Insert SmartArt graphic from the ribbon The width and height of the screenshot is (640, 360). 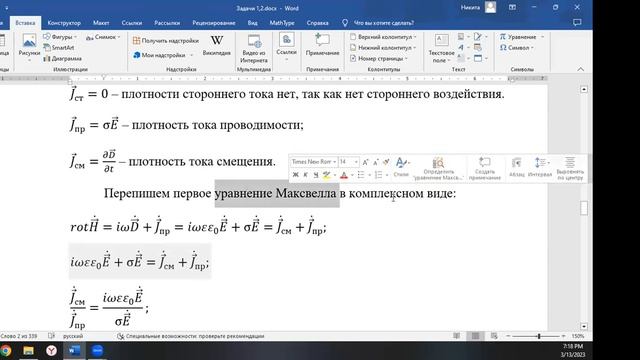point(59,48)
